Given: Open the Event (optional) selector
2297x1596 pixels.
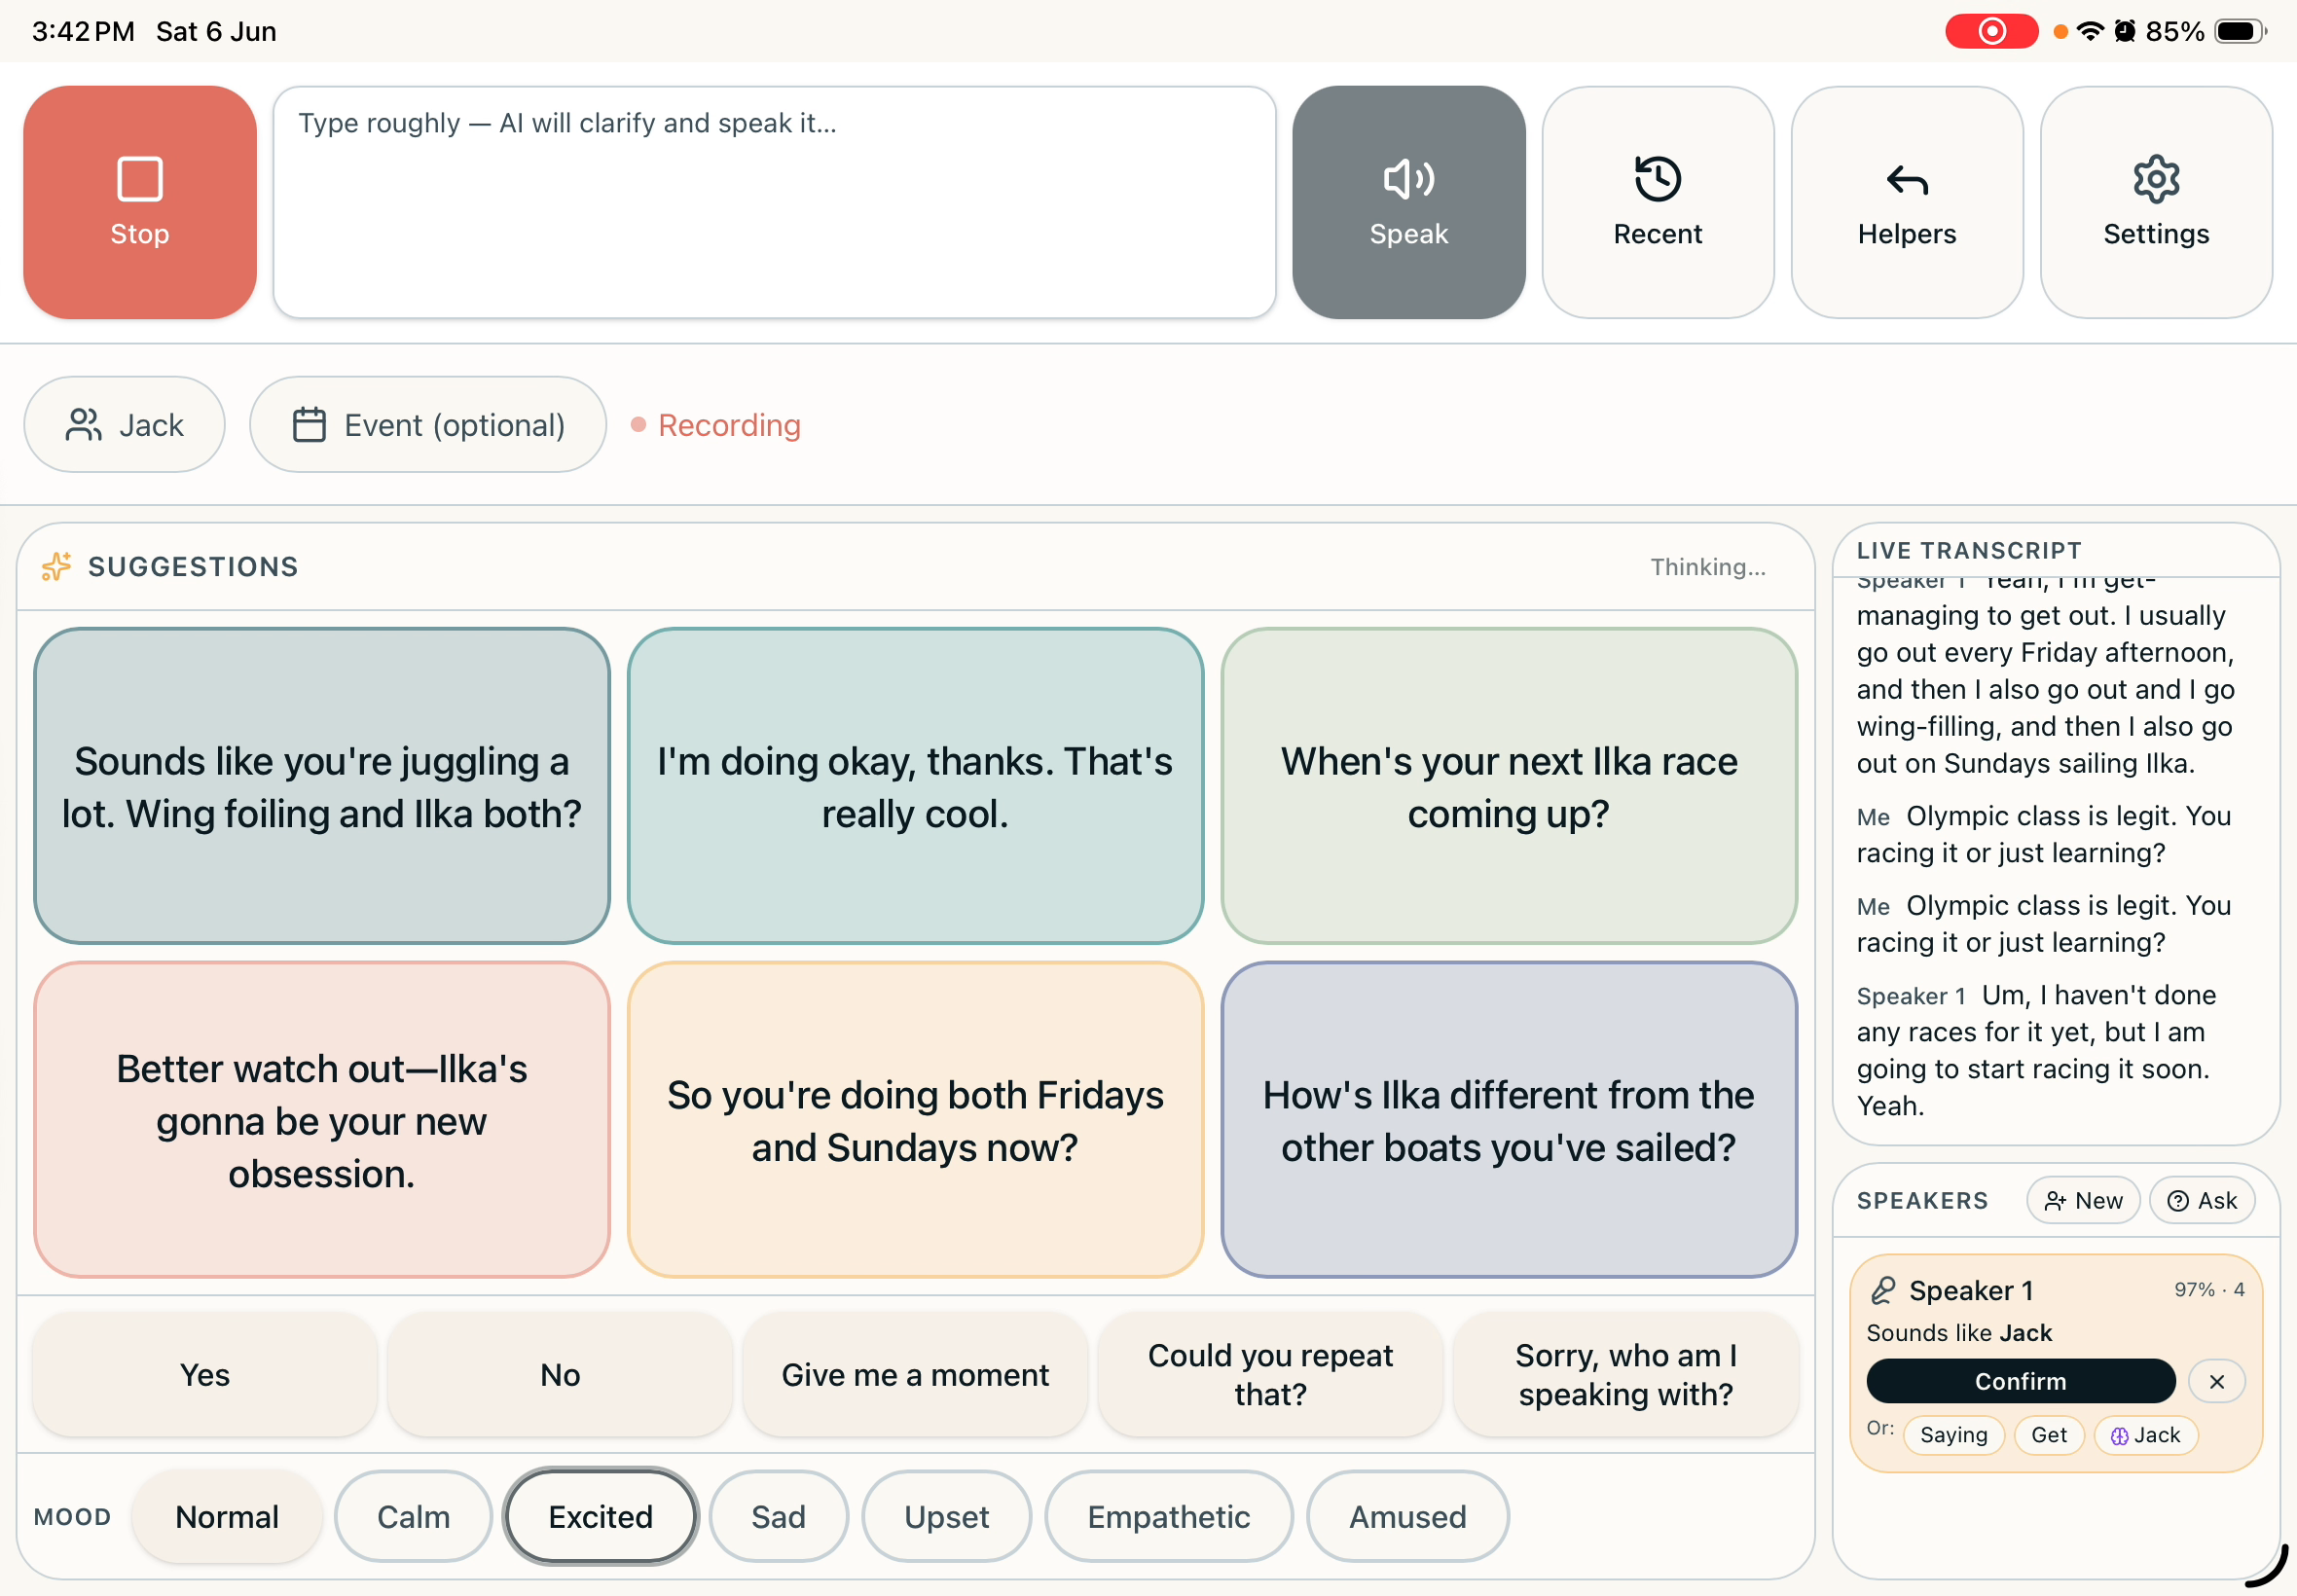Looking at the screenshot, I should pyautogui.click(x=427, y=424).
